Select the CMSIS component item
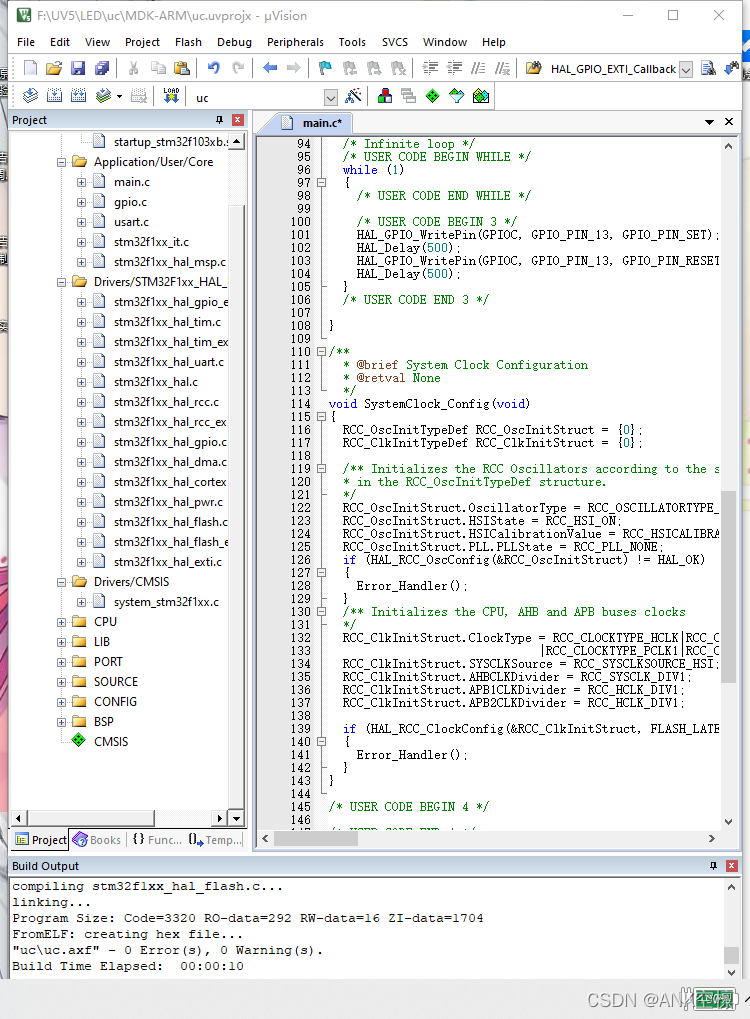The height and width of the screenshot is (1019, 750). coord(111,742)
